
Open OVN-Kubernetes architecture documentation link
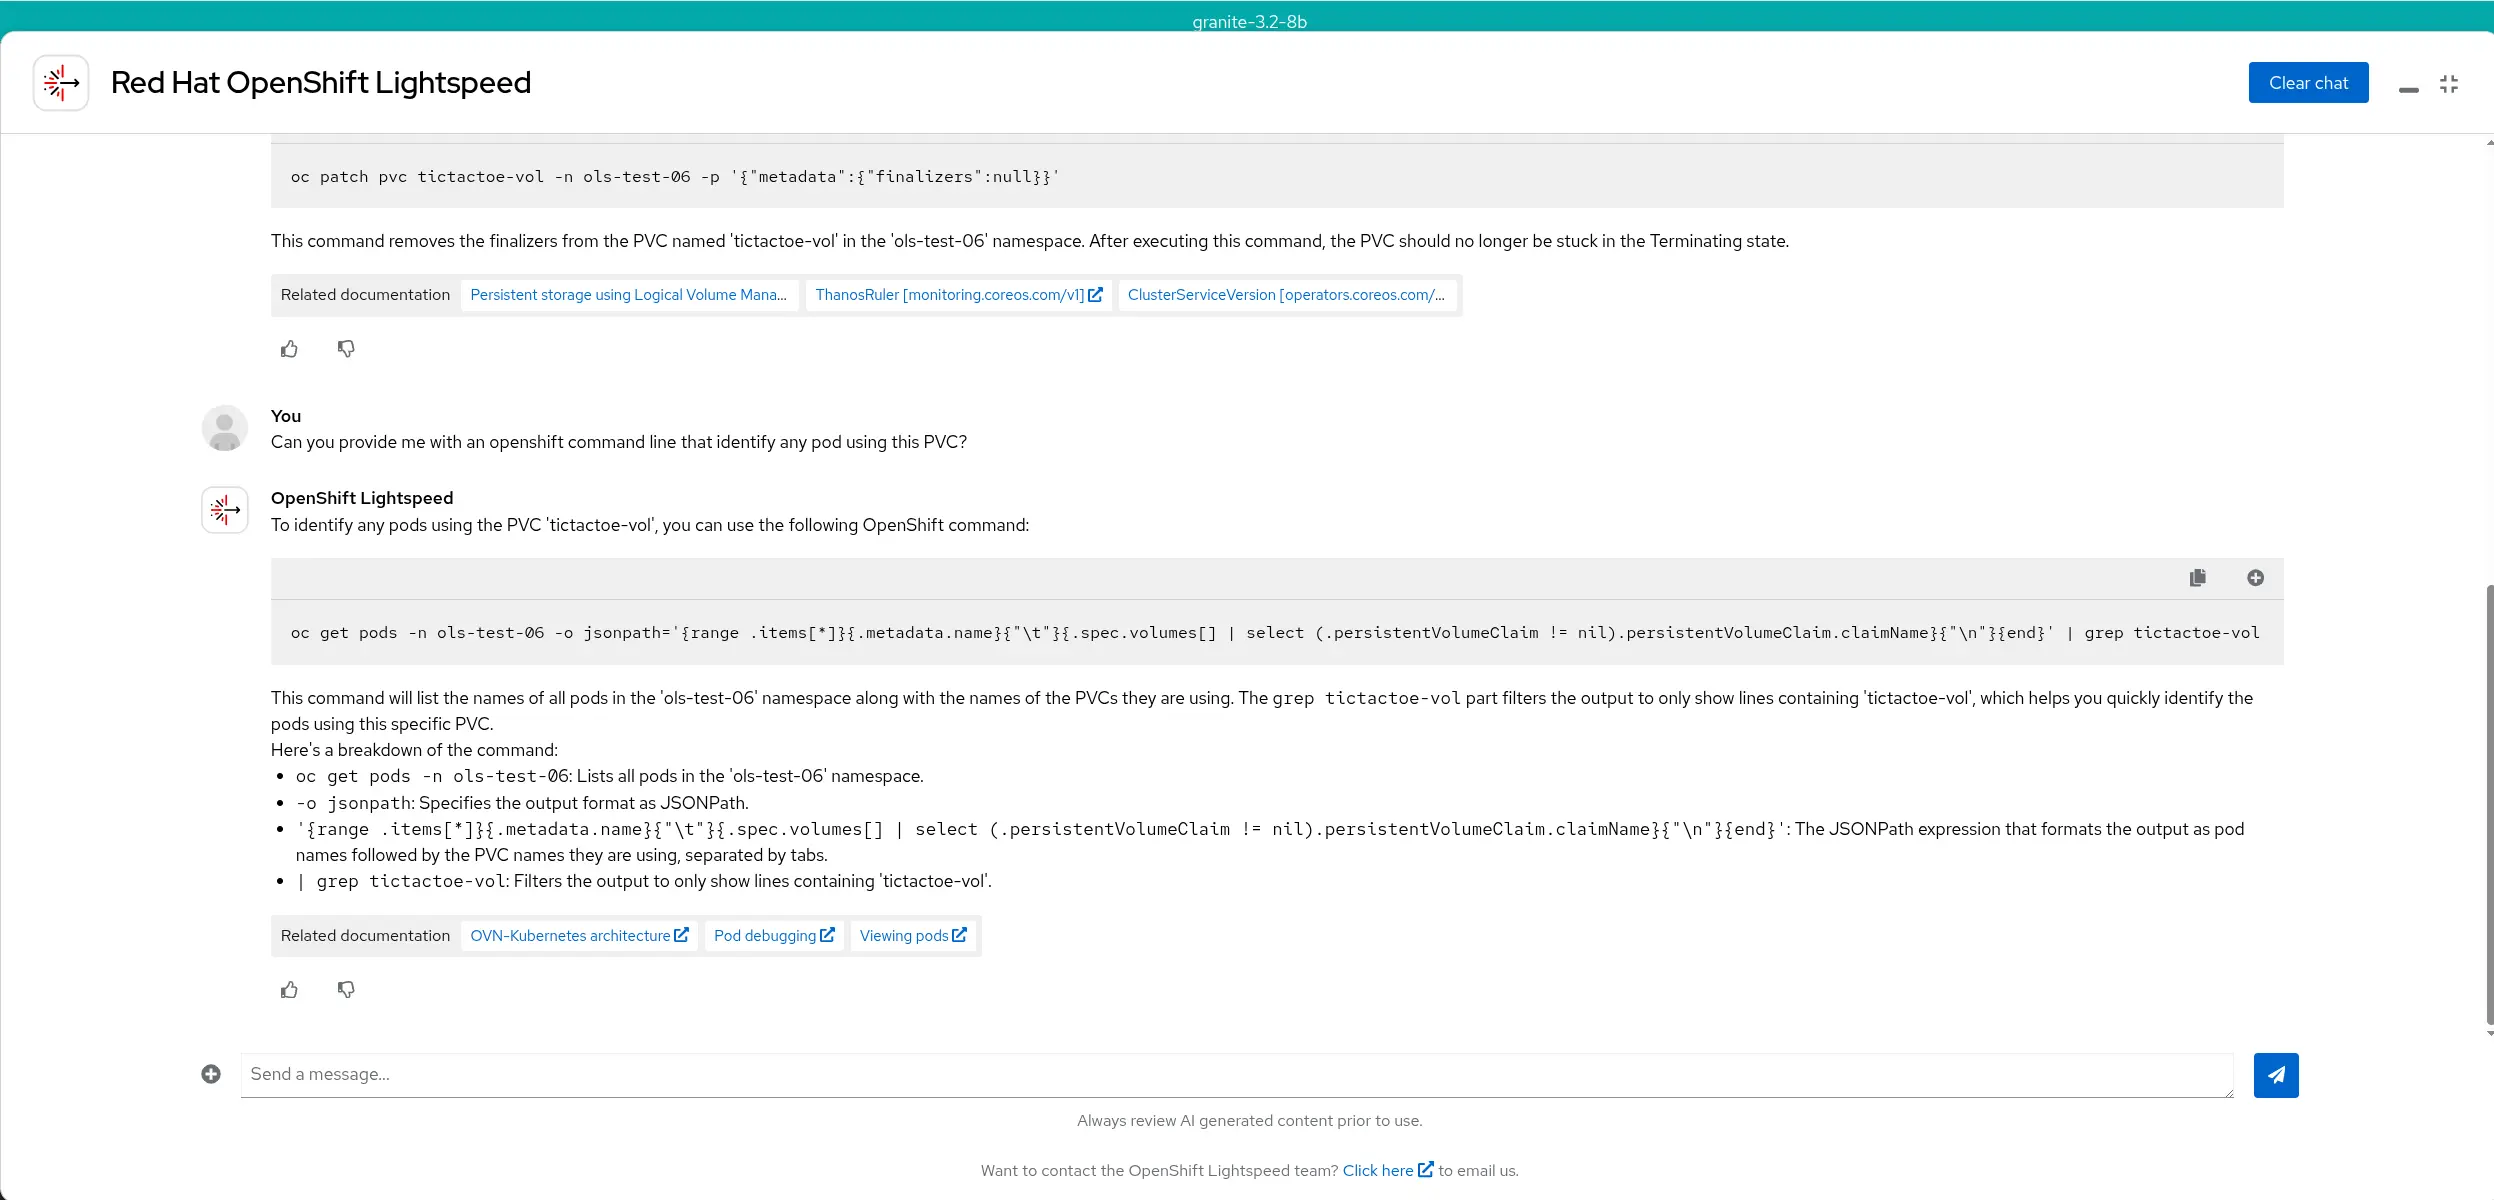[x=579, y=936]
